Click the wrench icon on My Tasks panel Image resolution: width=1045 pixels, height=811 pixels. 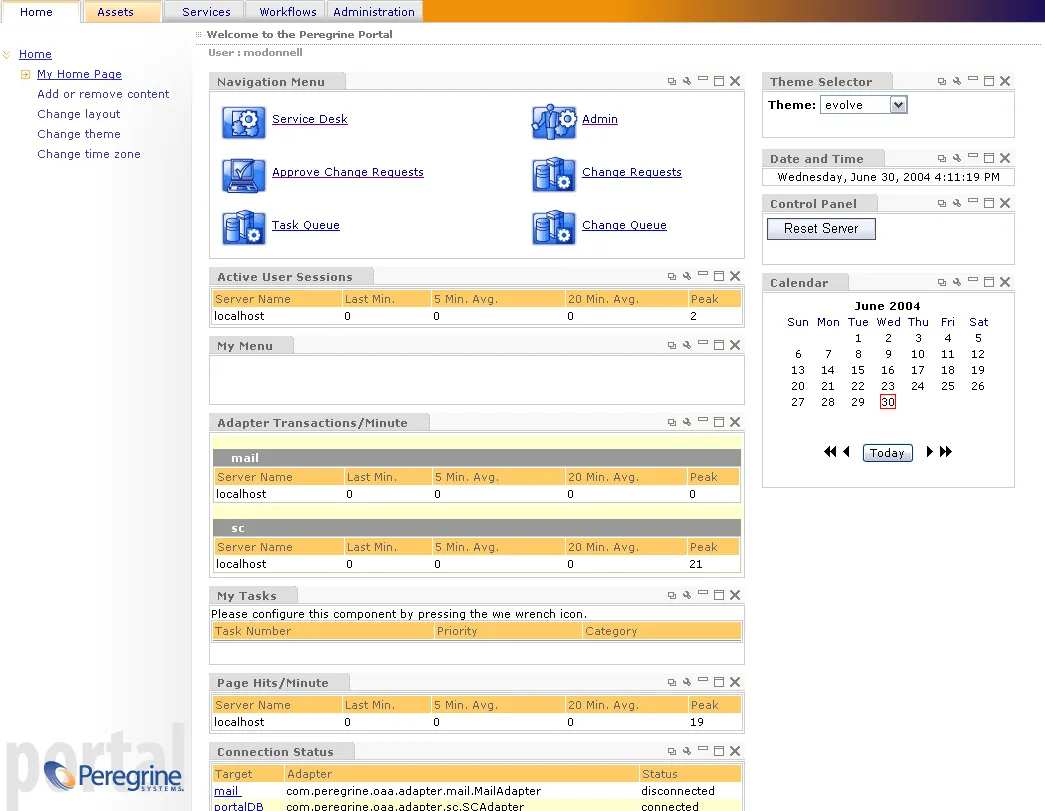687,595
